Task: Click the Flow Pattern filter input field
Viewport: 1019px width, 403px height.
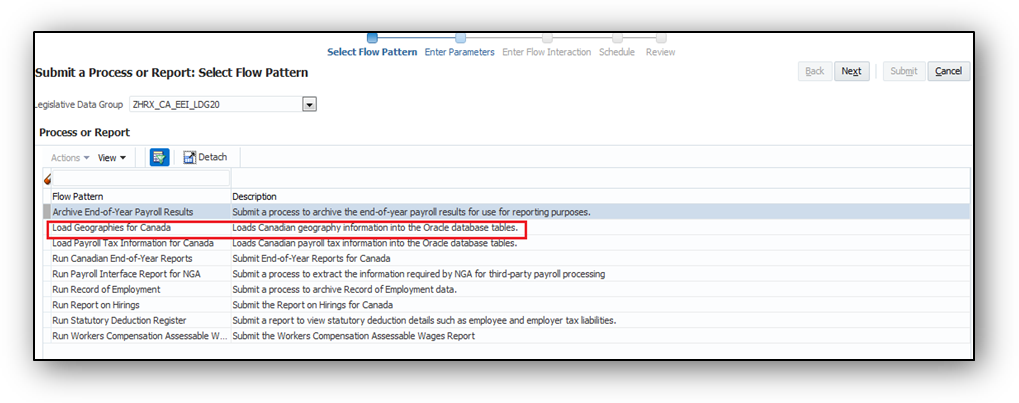Action: pyautogui.click(x=141, y=178)
